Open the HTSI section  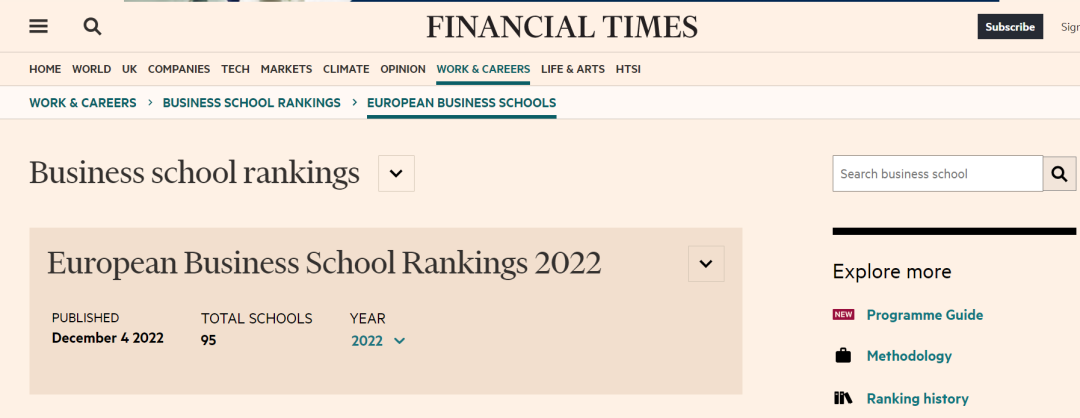point(628,69)
